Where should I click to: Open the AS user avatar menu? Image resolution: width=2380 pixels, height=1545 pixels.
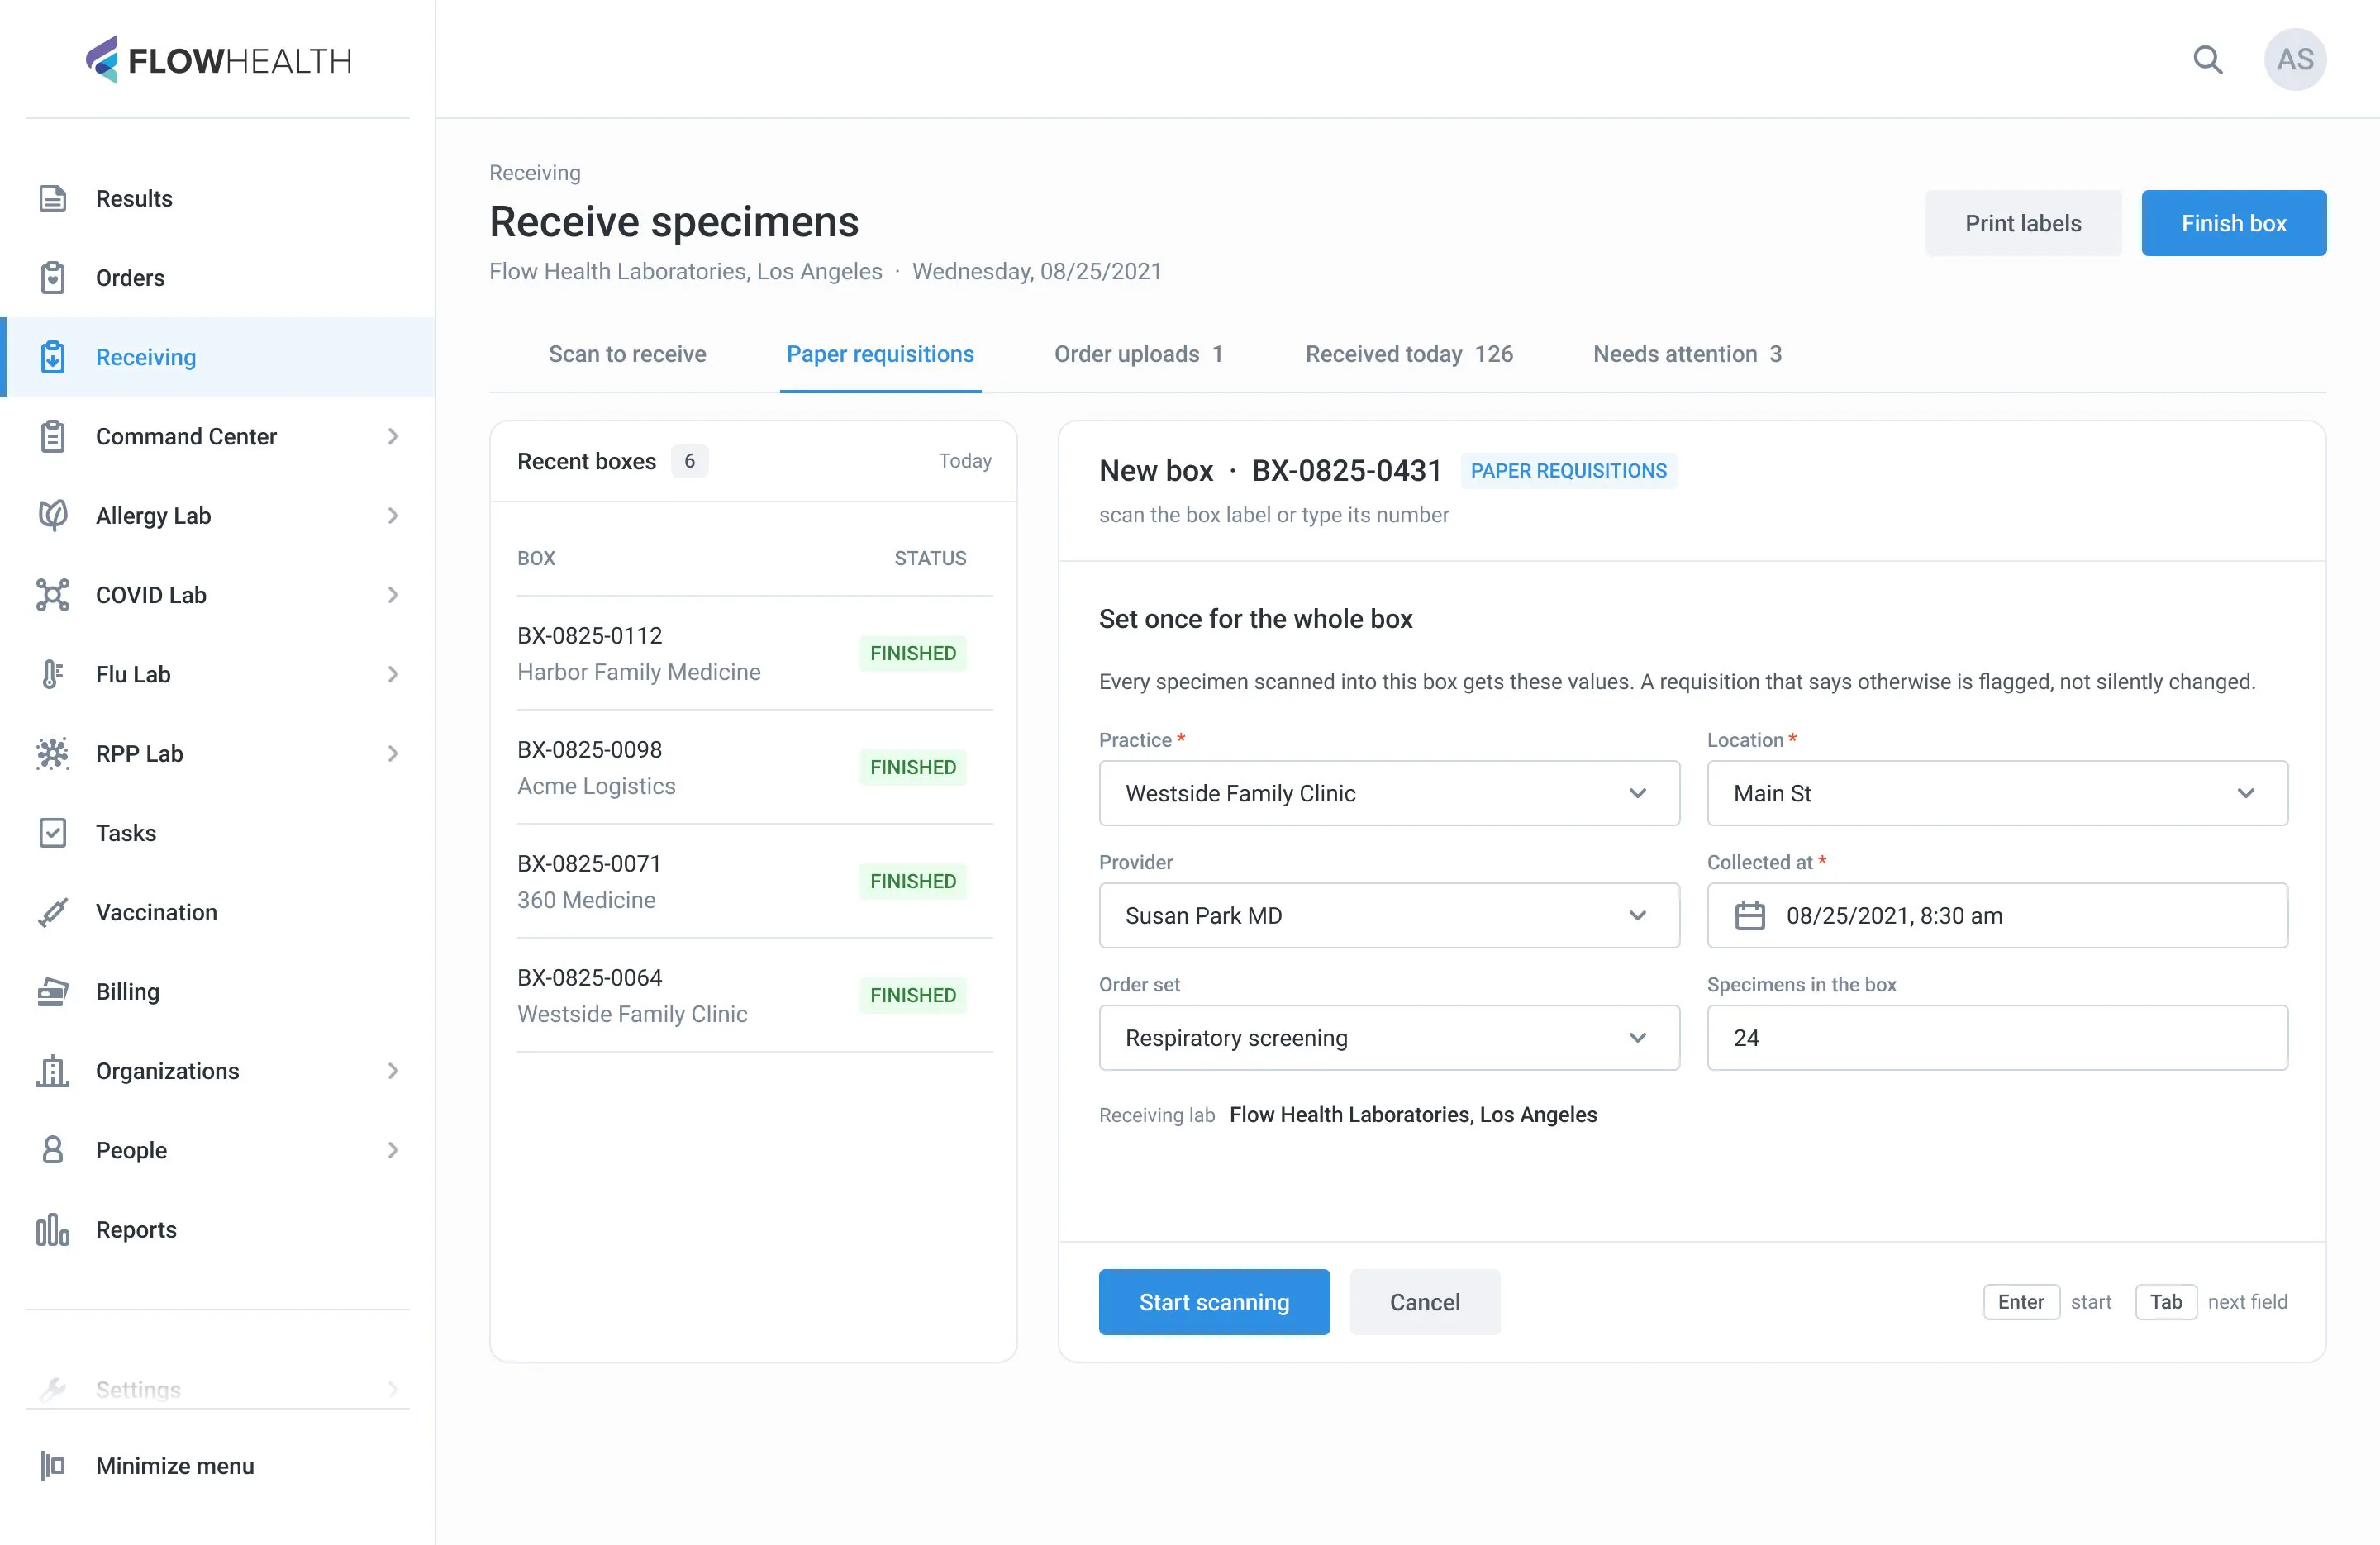(x=2294, y=60)
